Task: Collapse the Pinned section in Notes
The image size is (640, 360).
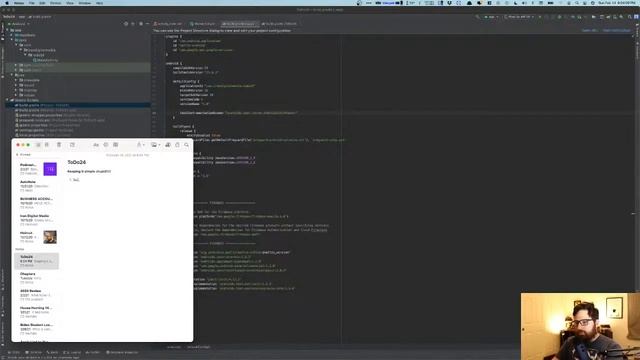Action: pyautogui.click(x=17, y=155)
